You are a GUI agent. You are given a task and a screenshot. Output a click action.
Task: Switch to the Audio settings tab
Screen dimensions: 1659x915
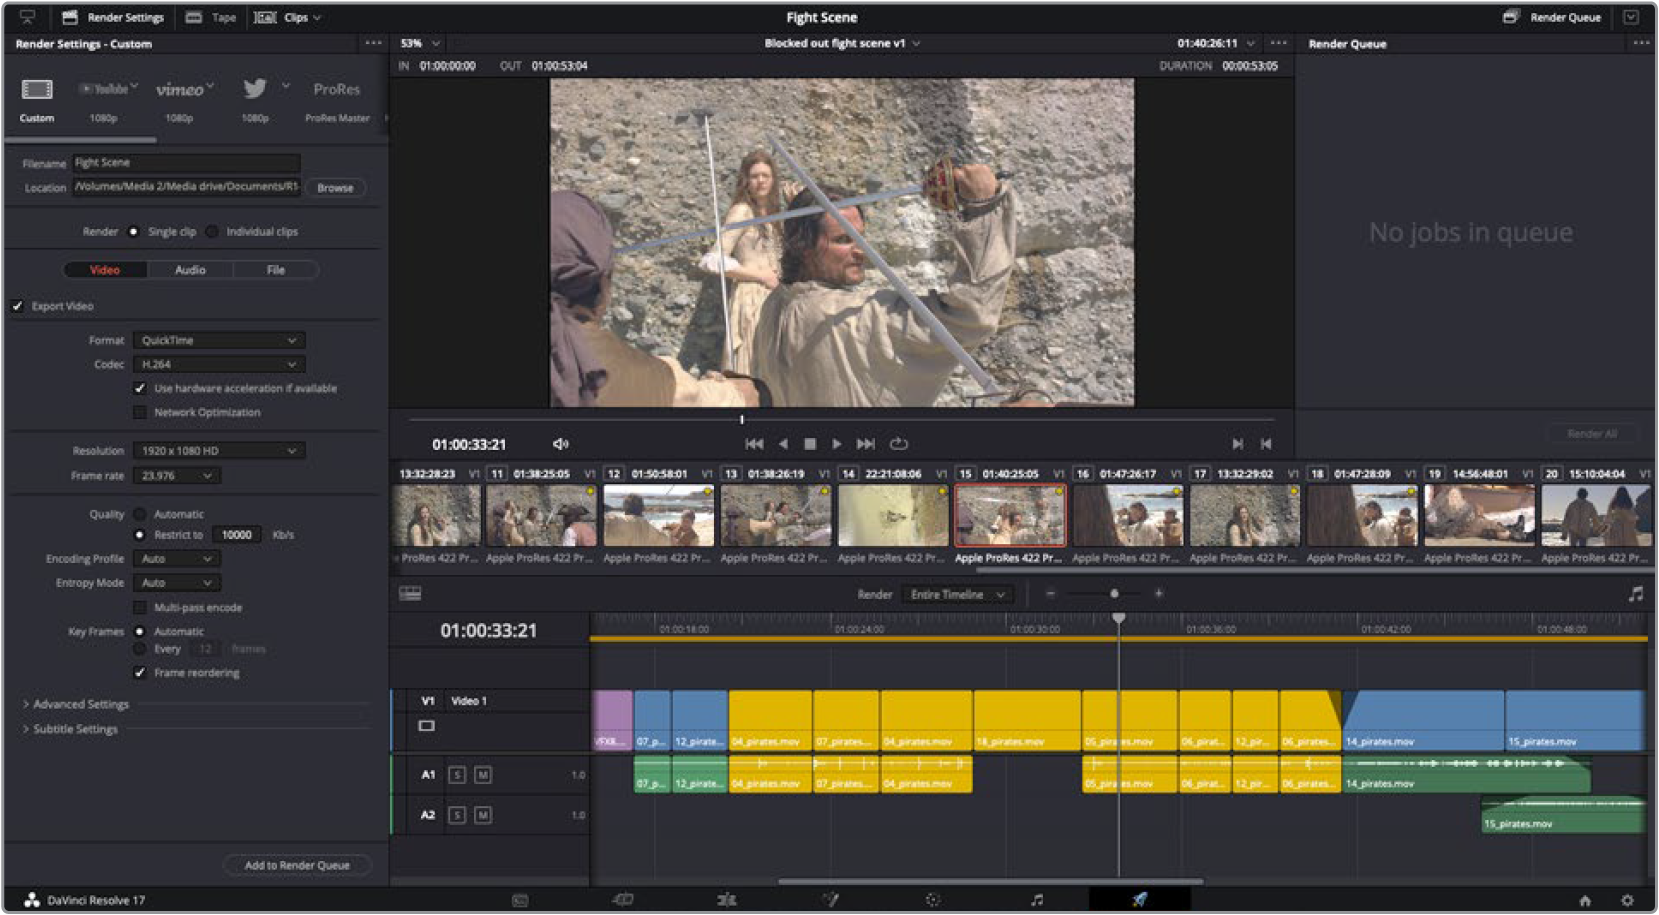[190, 270]
